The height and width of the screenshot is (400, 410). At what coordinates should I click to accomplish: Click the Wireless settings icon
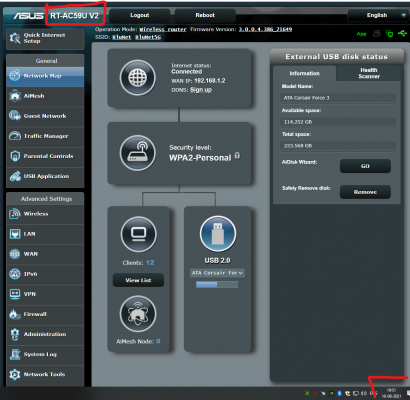[15, 214]
